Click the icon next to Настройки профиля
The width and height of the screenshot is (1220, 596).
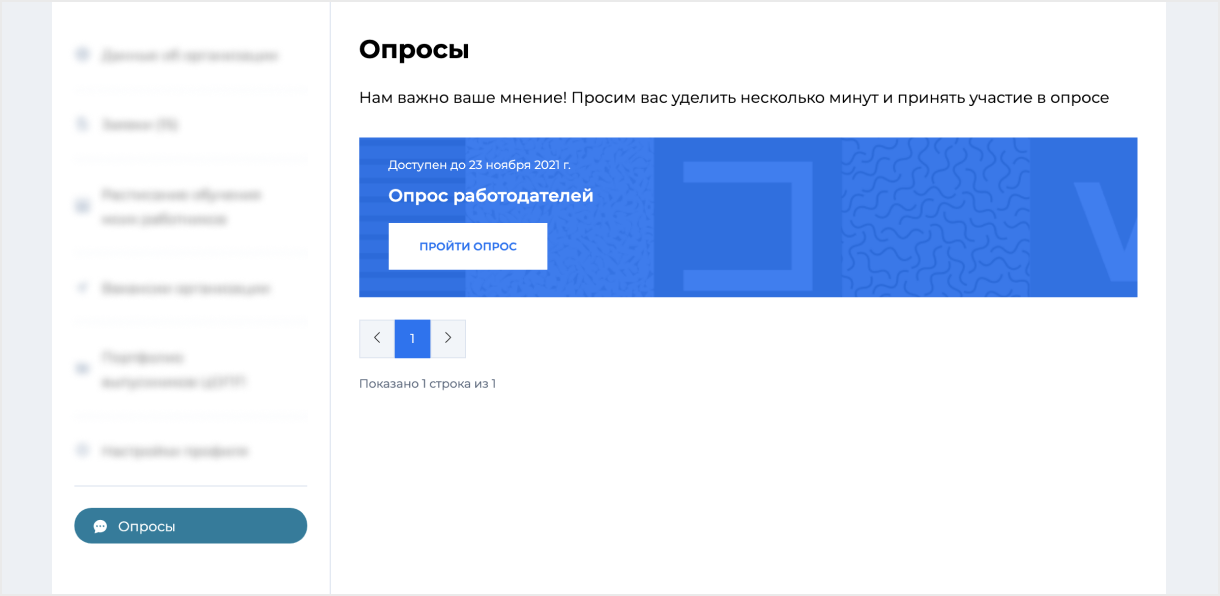(82, 451)
